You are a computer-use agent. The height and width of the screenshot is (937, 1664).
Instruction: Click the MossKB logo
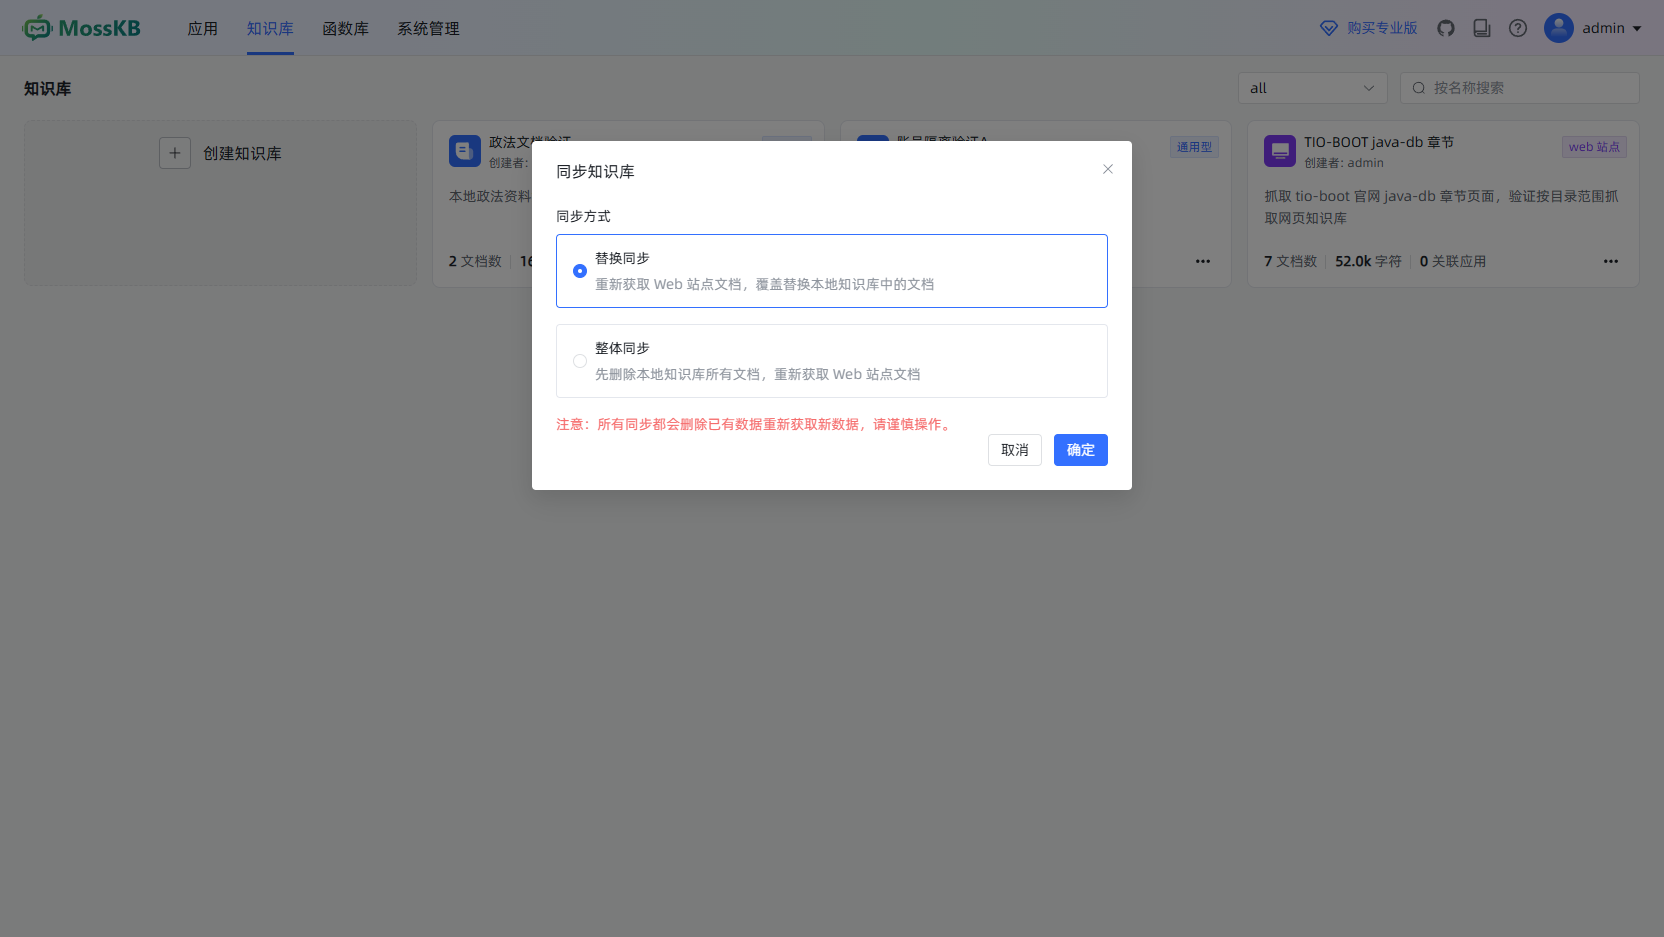point(82,28)
